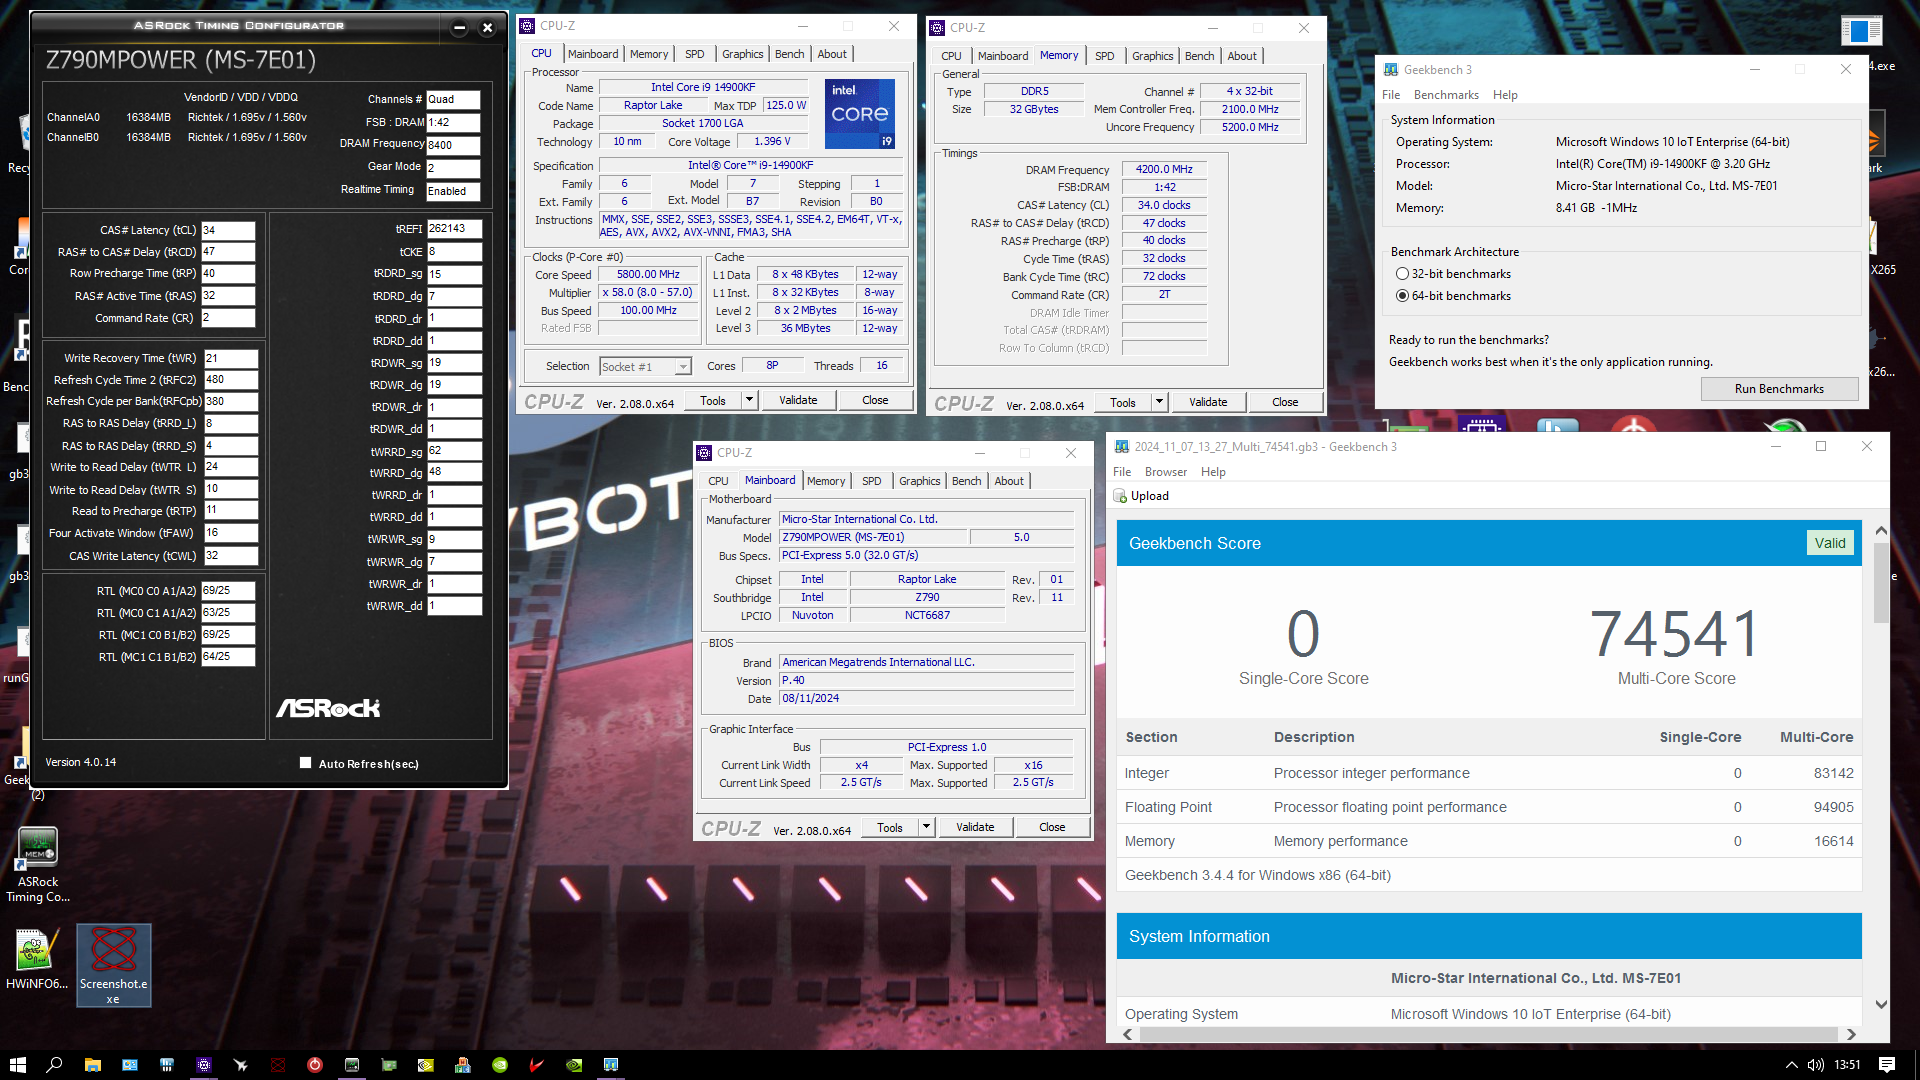Click the Valid badge in Geekbench Score header
Screen dimensions: 1920x1080
point(1830,543)
